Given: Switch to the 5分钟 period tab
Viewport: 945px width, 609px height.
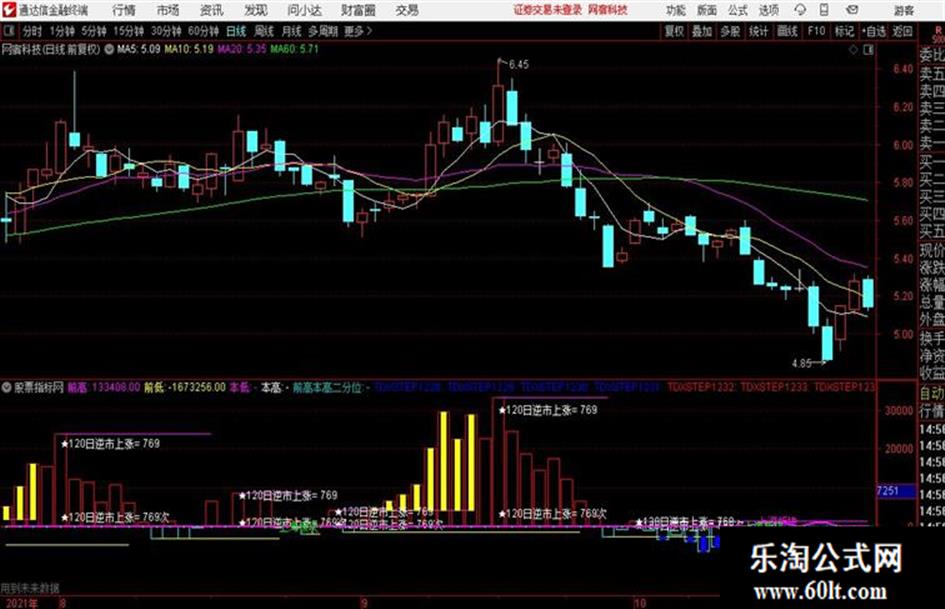Looking at the screenshot, I should pyautogui.click(x=94, y=31).
